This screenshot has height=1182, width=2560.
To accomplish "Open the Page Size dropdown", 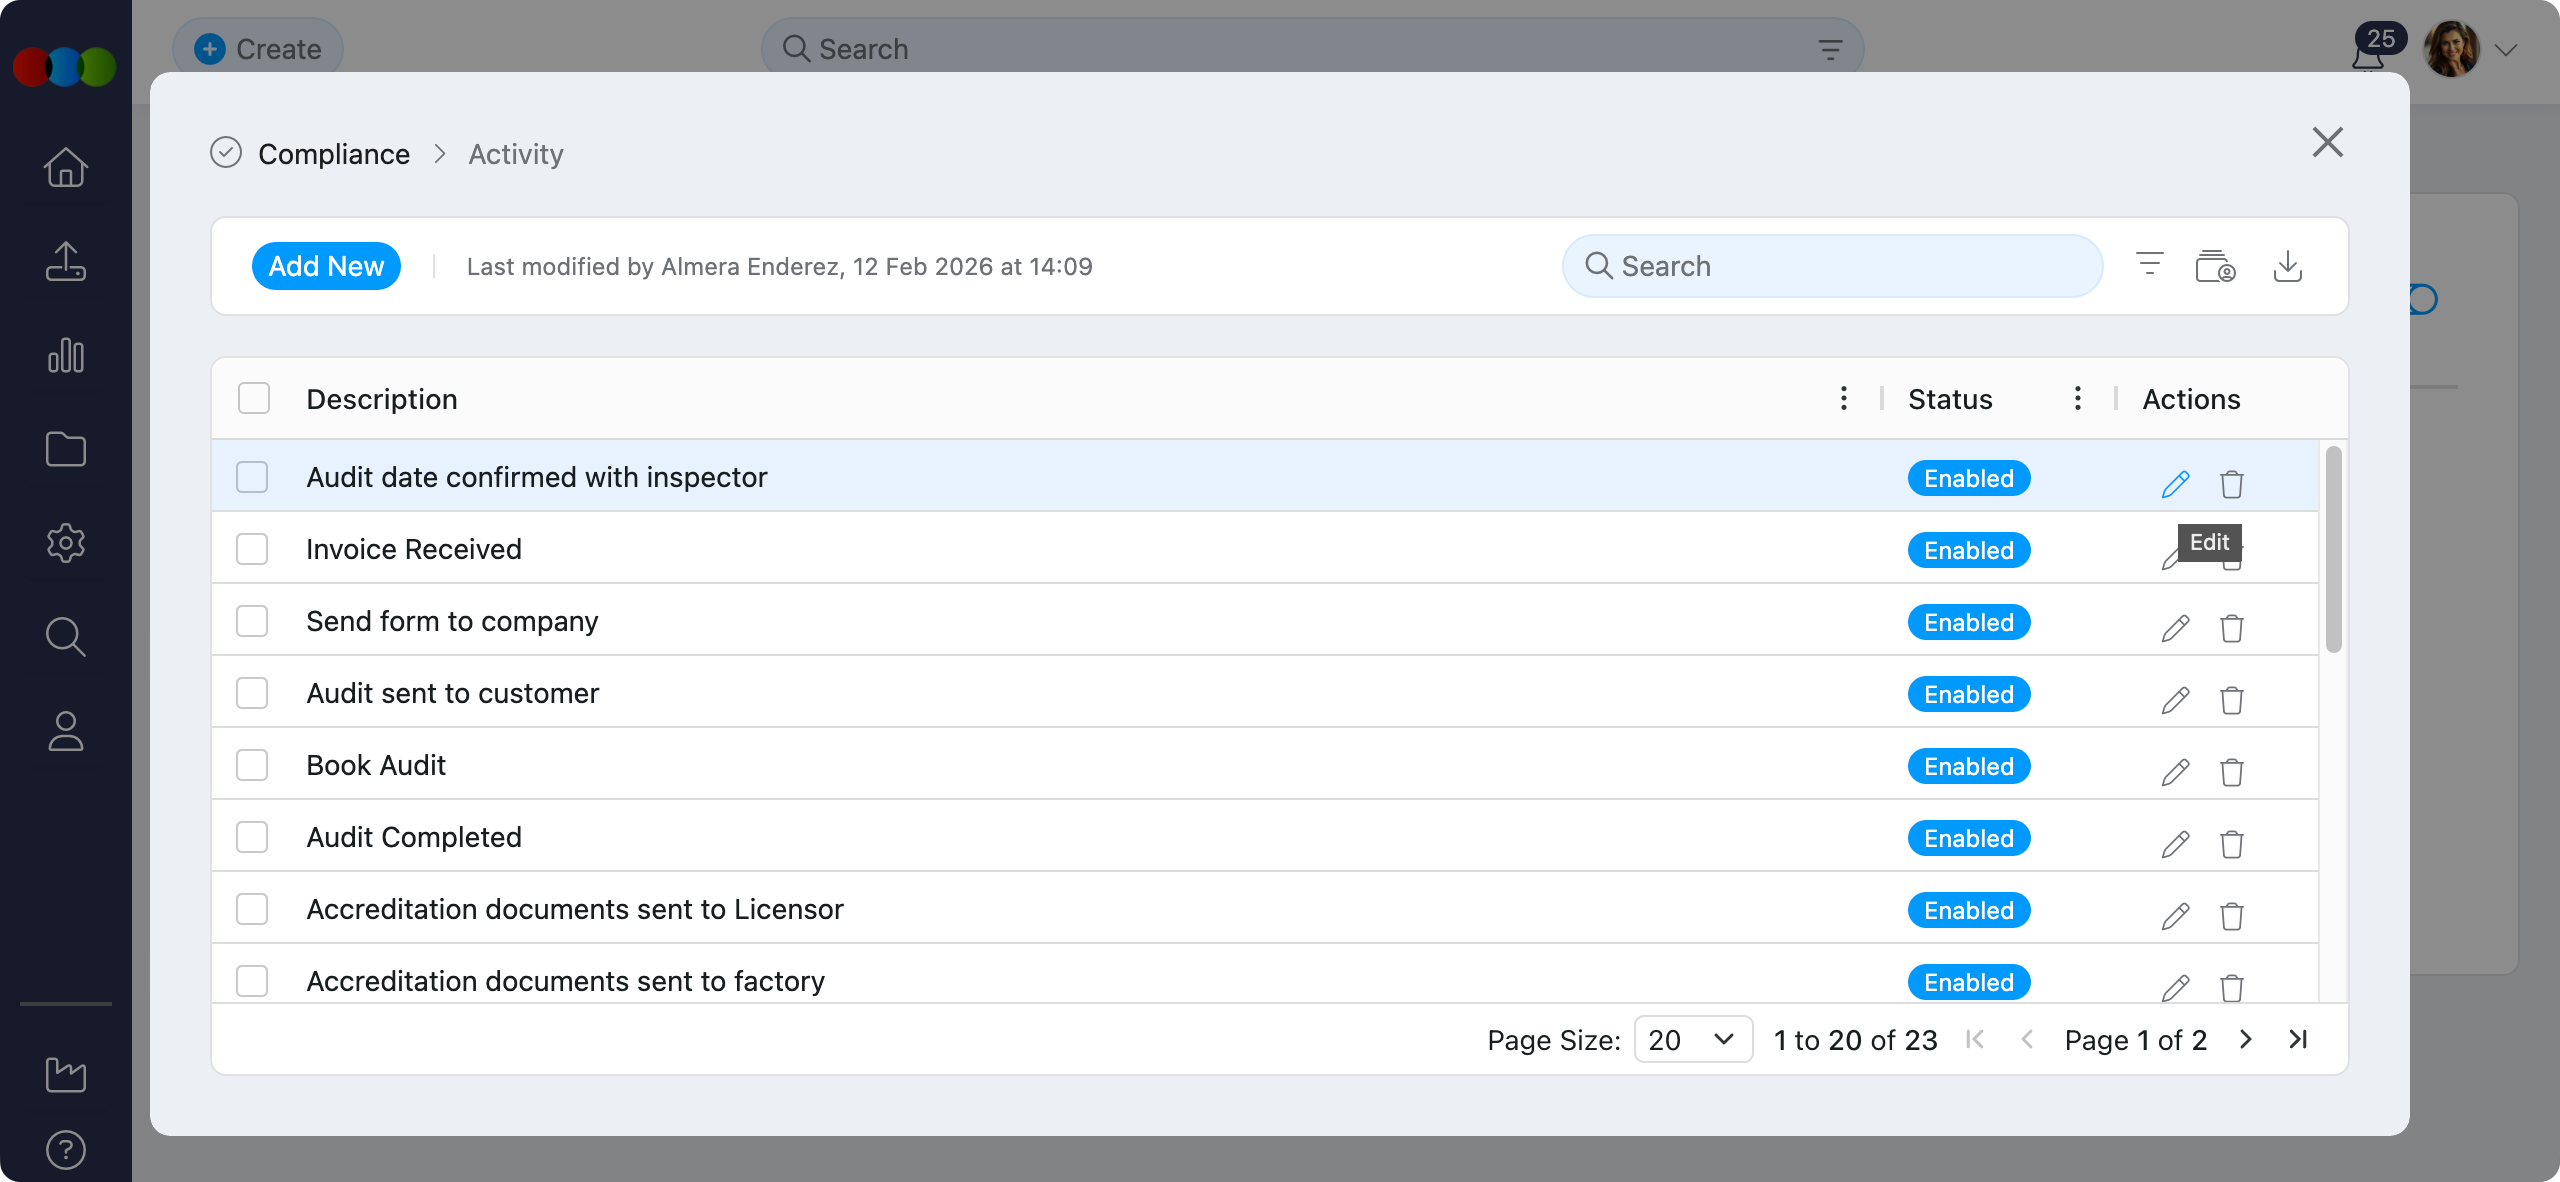I will 1692,1040.
